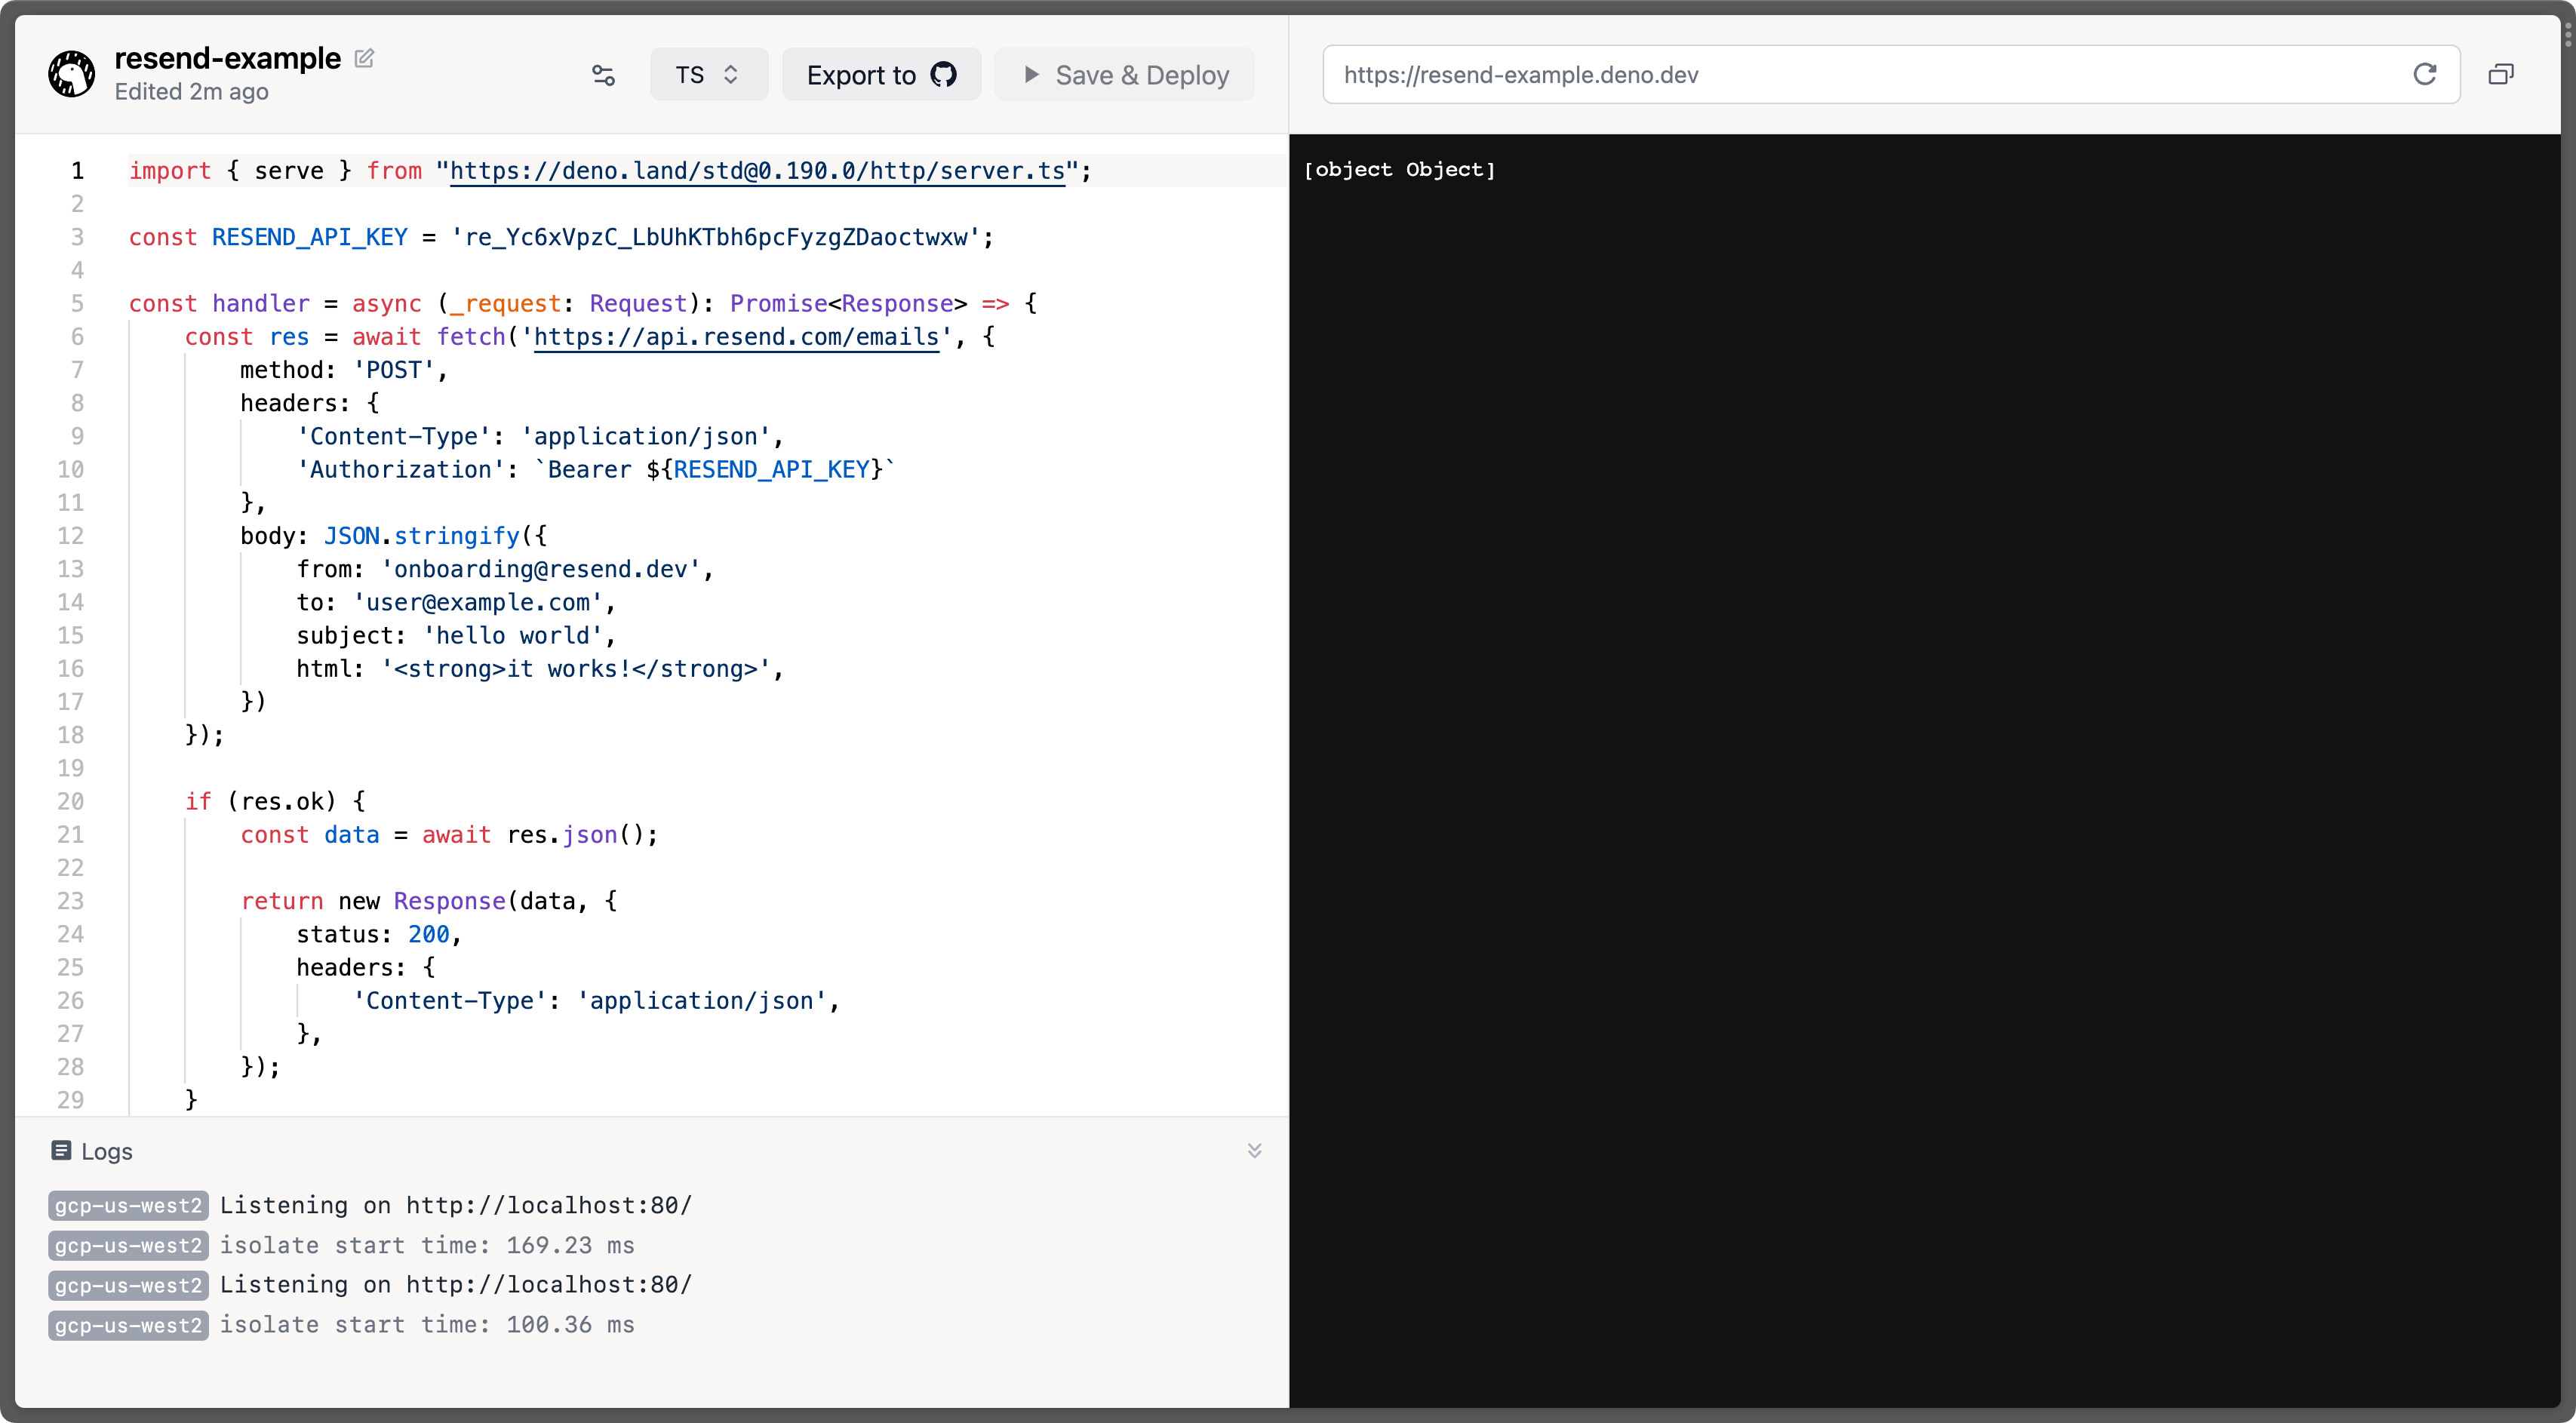Click the GitHub icon in Export to
The height and width of the screenshot is (1423, 2576).
tap(943, 75)
